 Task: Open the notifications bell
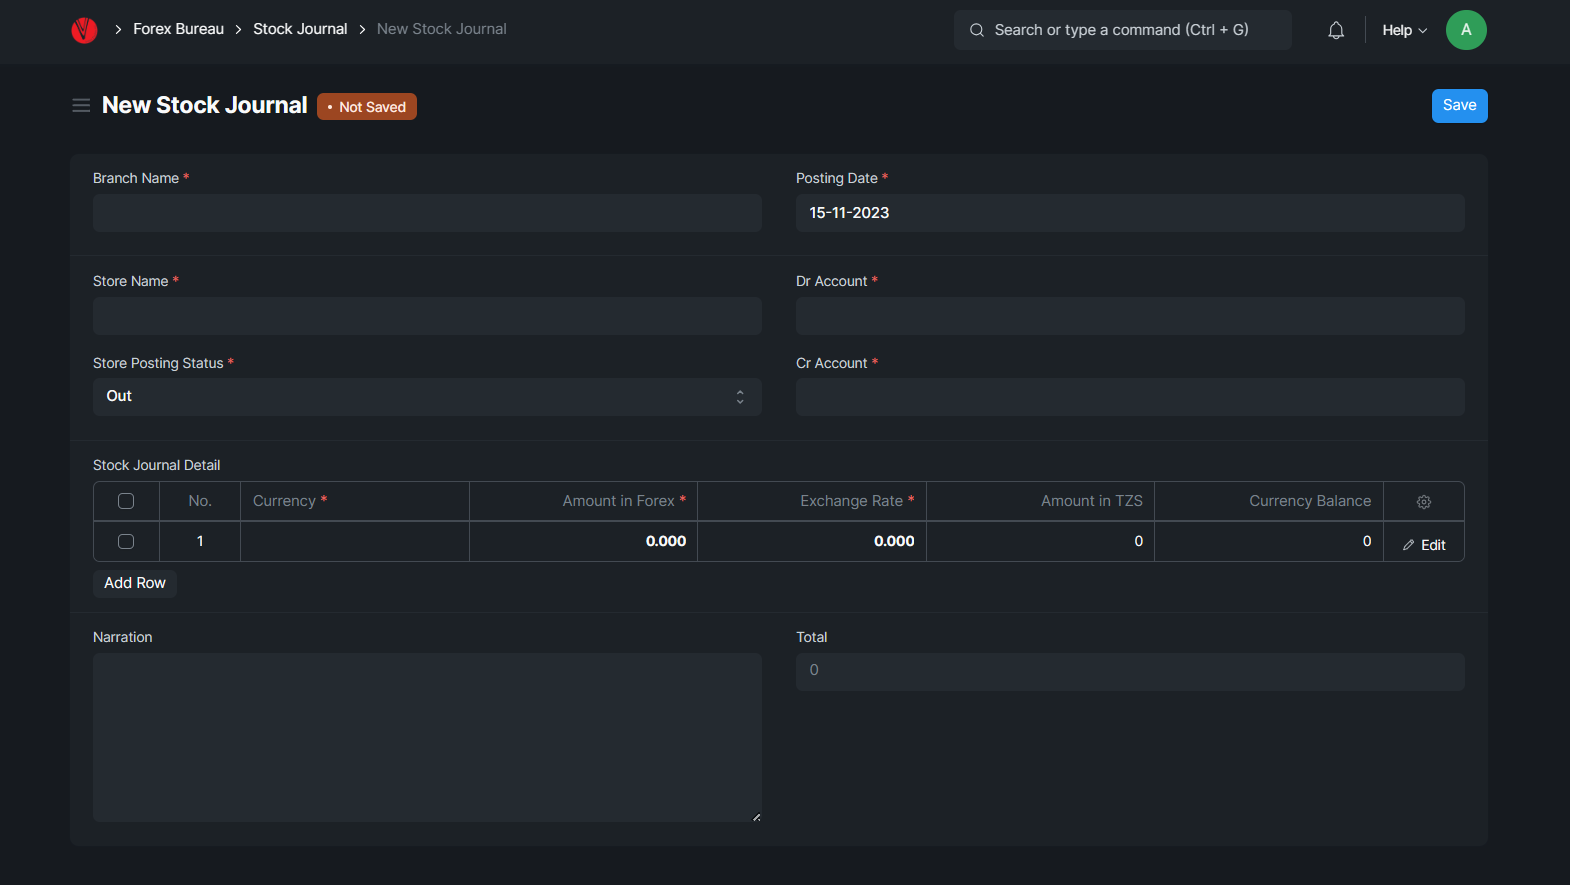click(x=1336, y=30)
